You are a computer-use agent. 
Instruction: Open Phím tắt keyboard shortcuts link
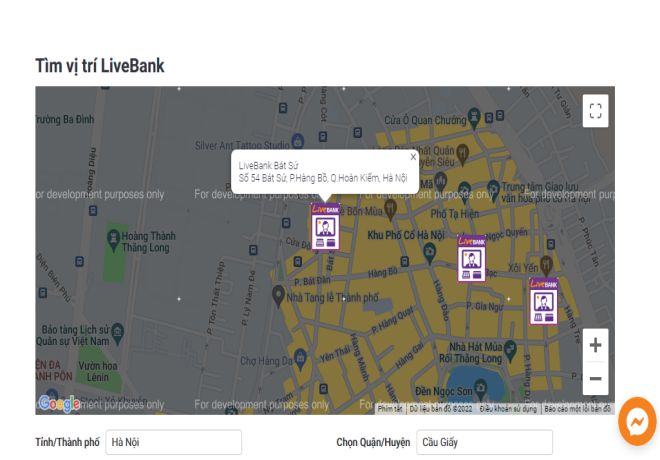[390, 409]
